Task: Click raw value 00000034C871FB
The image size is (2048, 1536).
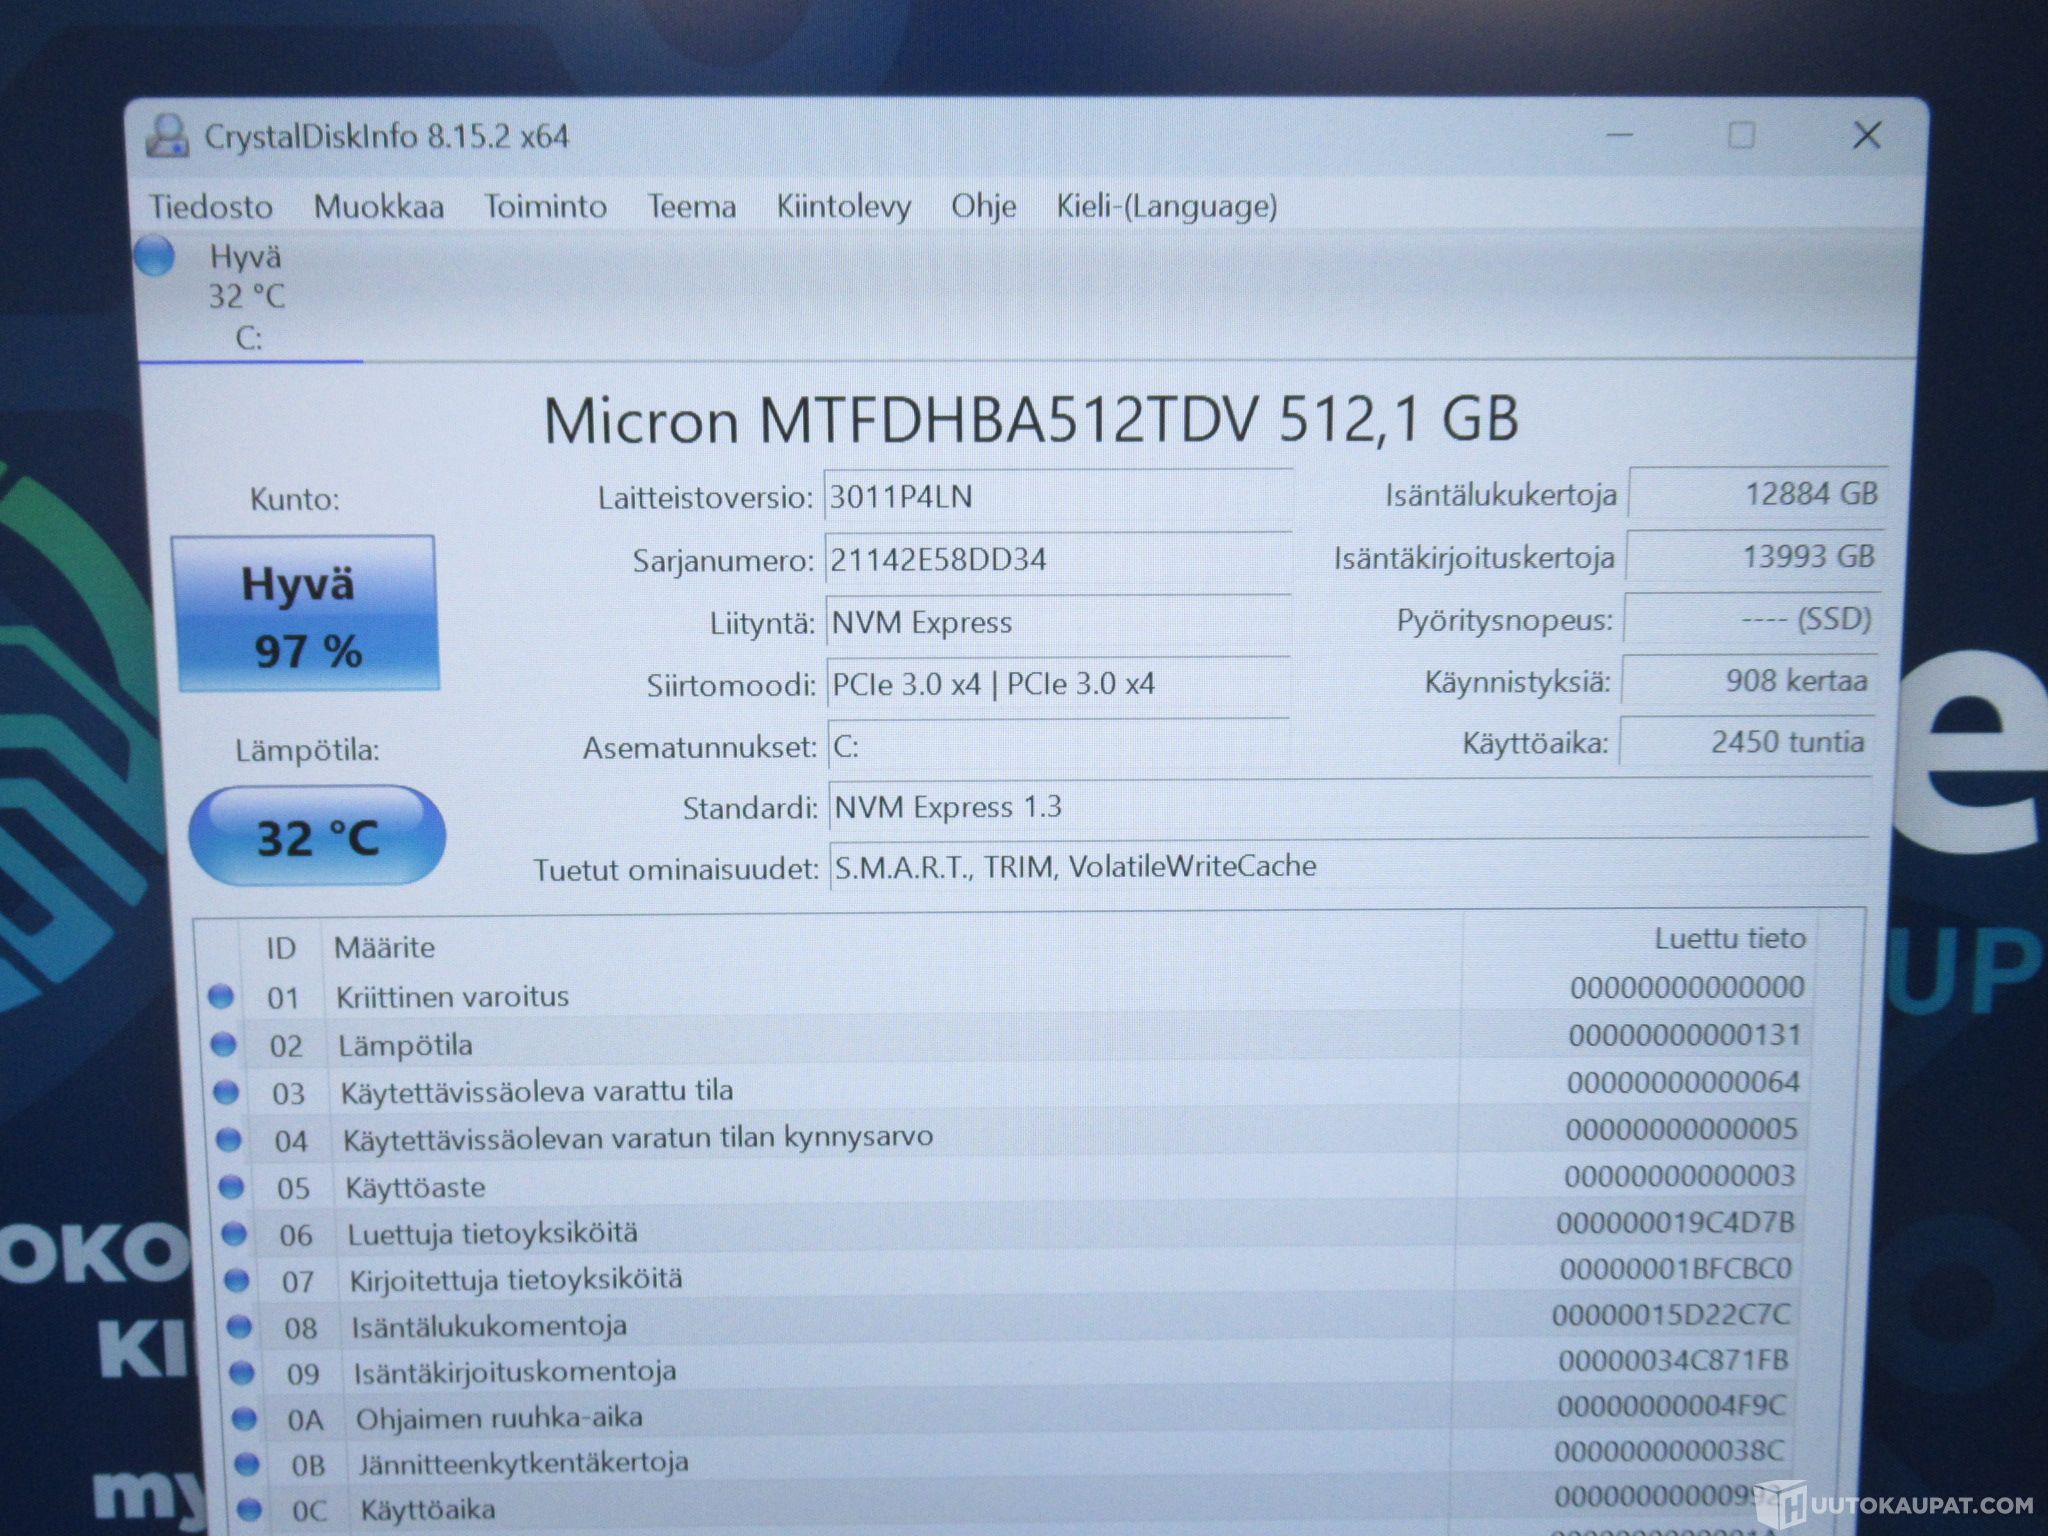Action: coord(1673,1360)
